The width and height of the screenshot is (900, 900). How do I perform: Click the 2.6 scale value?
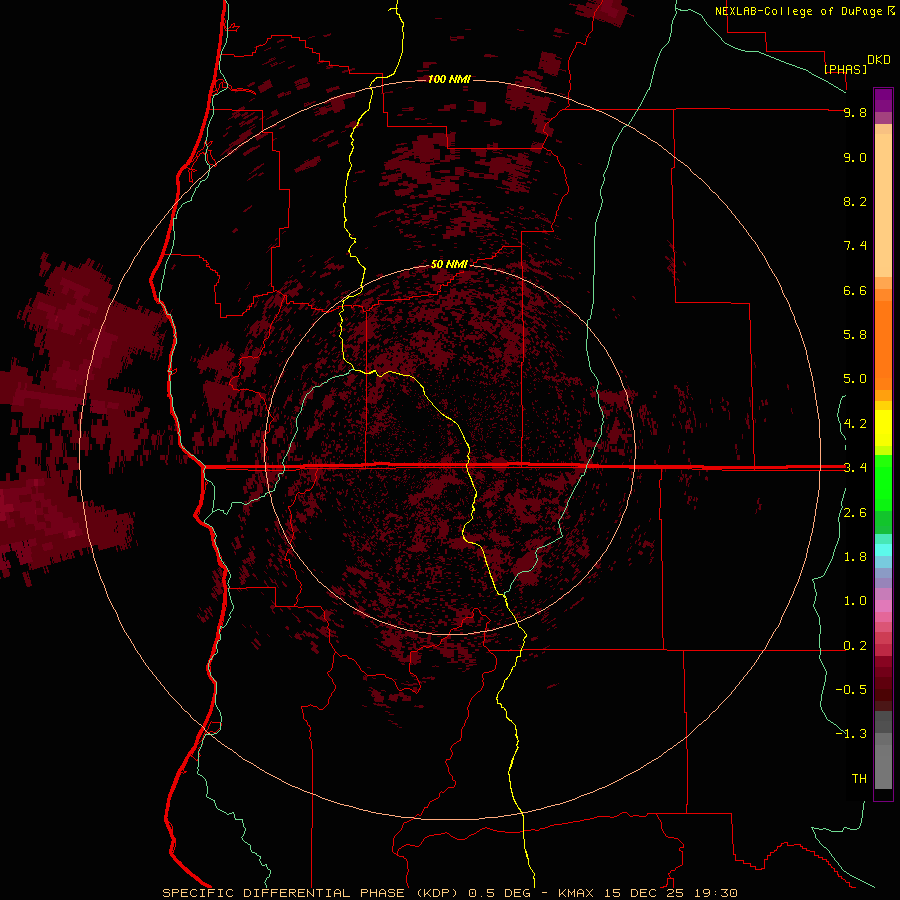[855, 513]
